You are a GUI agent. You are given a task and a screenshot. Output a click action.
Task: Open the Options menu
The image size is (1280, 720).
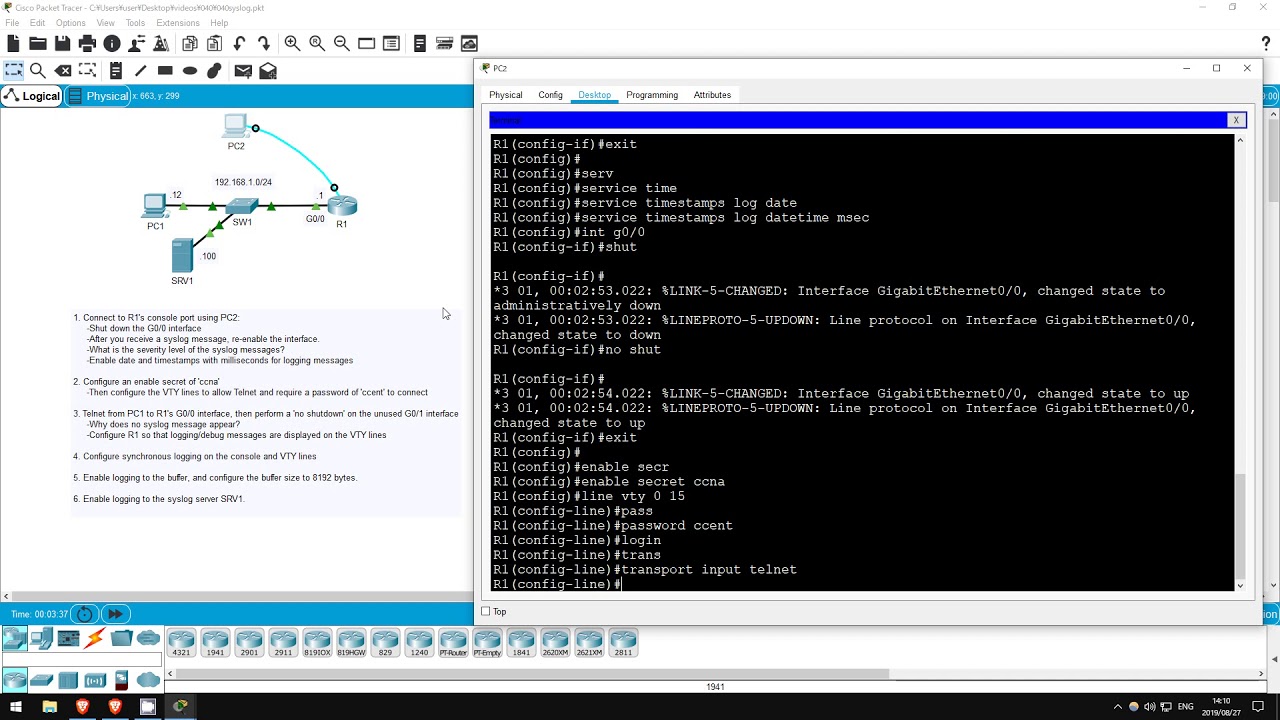(70, 23)
